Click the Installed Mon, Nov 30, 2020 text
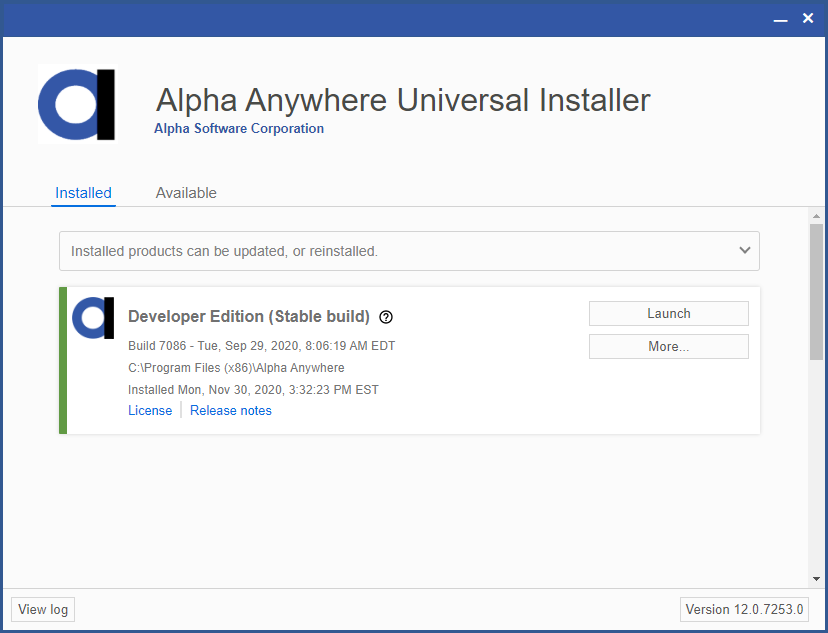 click(253, 390)
